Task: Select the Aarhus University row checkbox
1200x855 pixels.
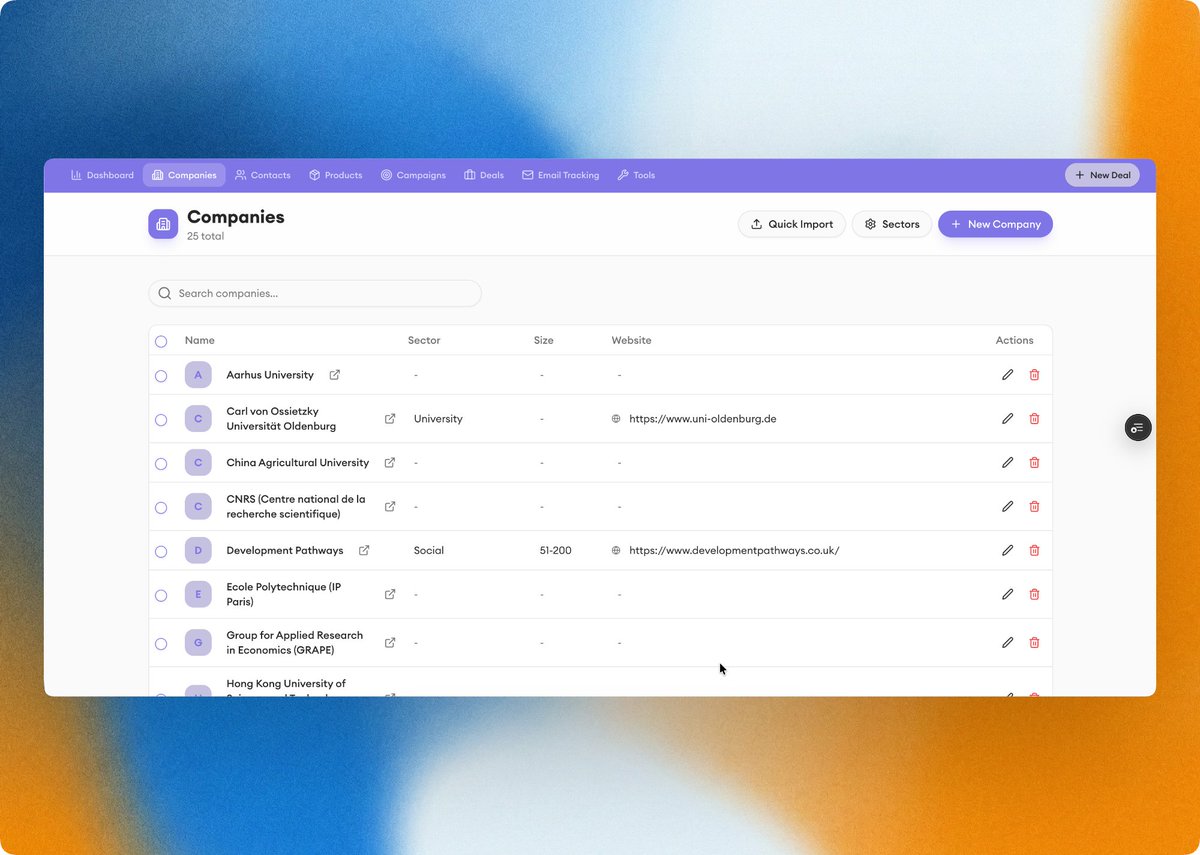Action: (161, 376)
